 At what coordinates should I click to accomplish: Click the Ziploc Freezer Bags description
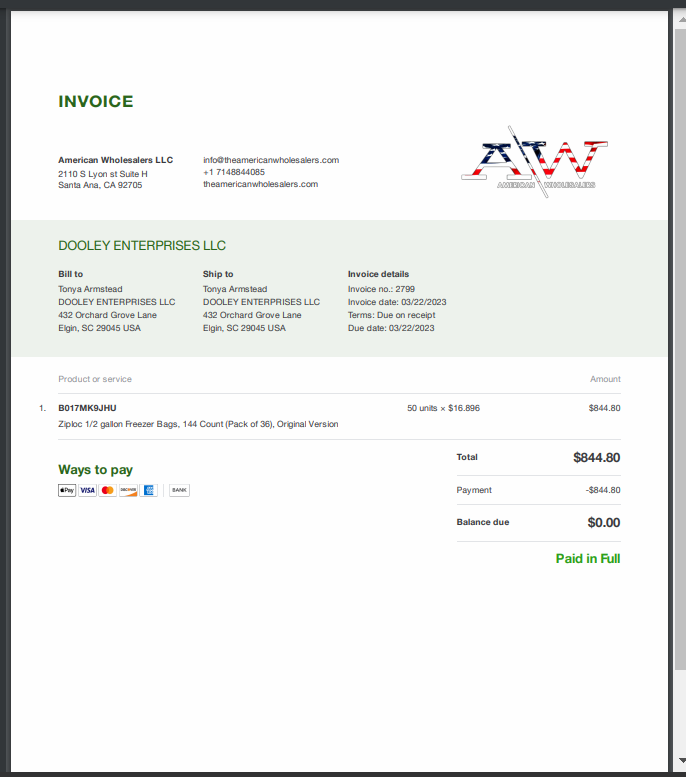198,424
